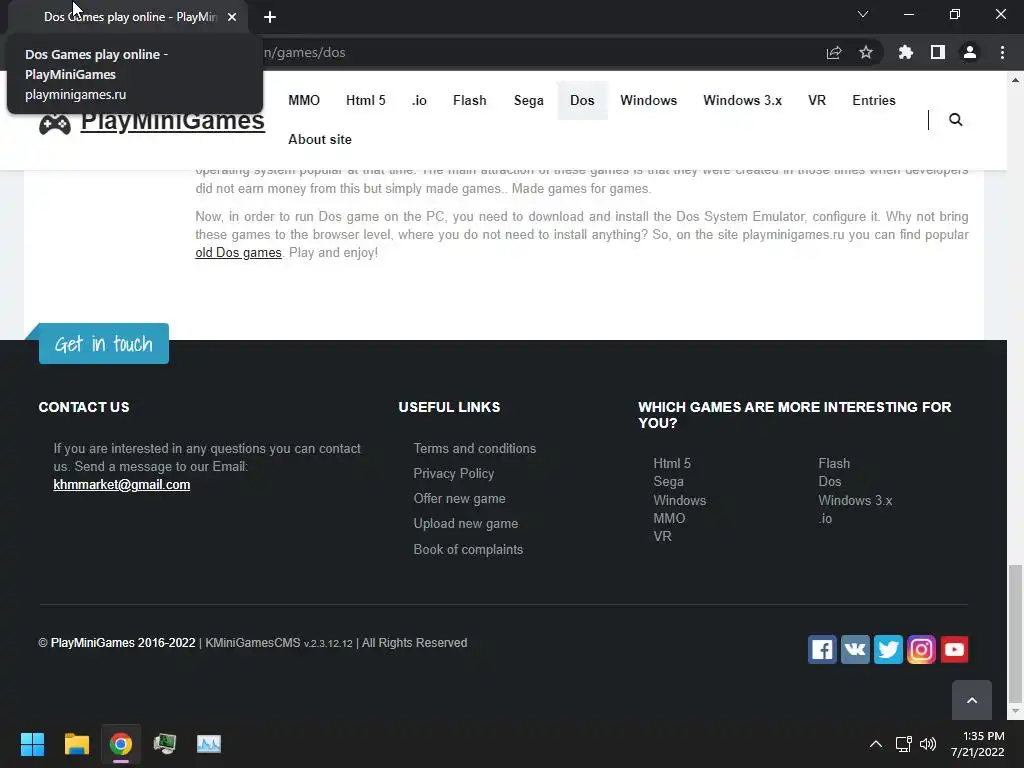
Task: Open the Flash menu item
Action: (x=470, y=101)
